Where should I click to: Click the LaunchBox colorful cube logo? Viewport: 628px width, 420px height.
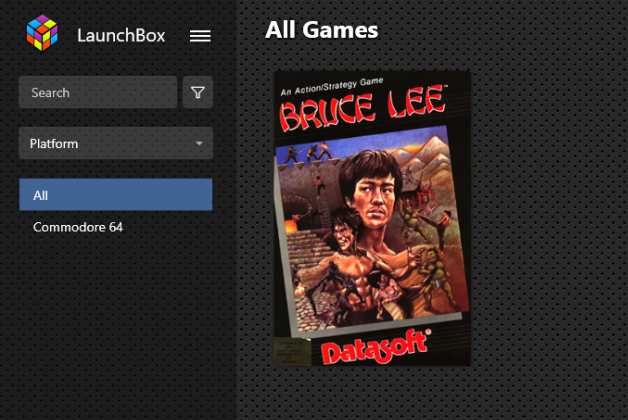[x=42, y=33]
